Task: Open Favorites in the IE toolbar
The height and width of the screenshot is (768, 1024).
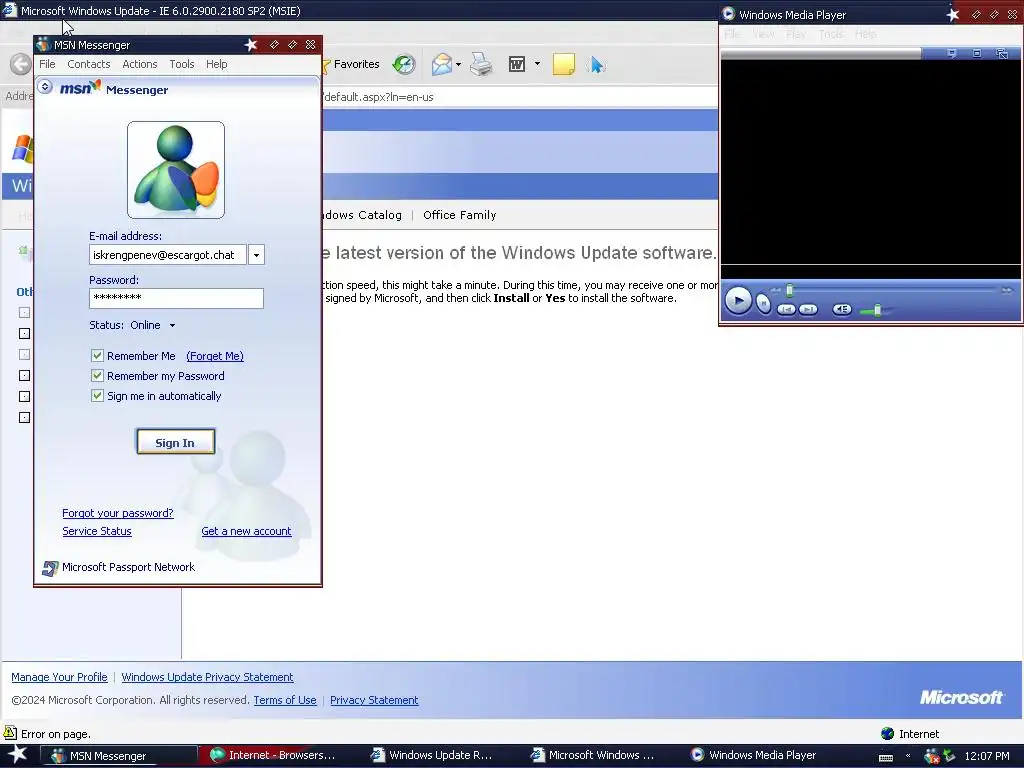Action: 351,64
